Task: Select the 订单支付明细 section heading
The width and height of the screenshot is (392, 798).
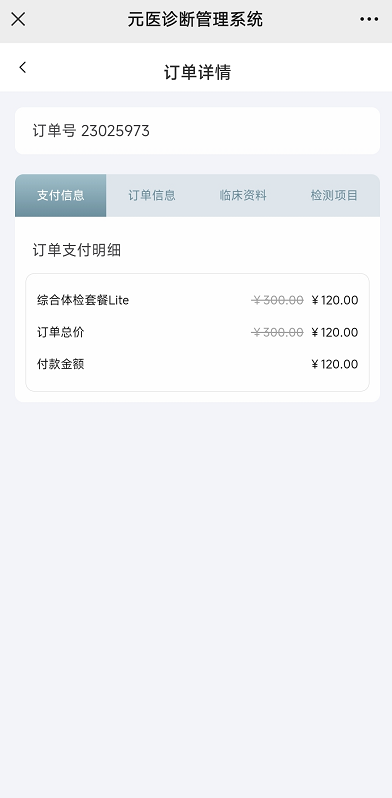Action: coord(77,250)
